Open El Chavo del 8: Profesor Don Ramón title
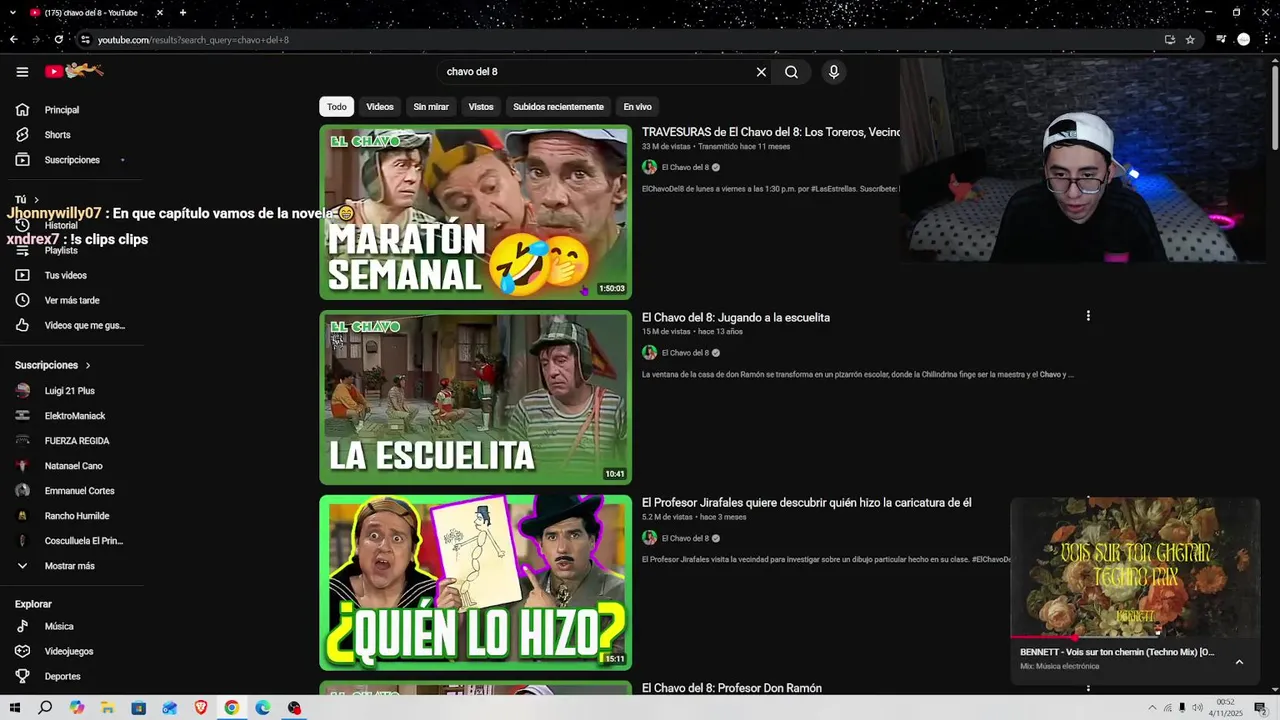This screenshot has width=1280, height=720. pos(732,688)
